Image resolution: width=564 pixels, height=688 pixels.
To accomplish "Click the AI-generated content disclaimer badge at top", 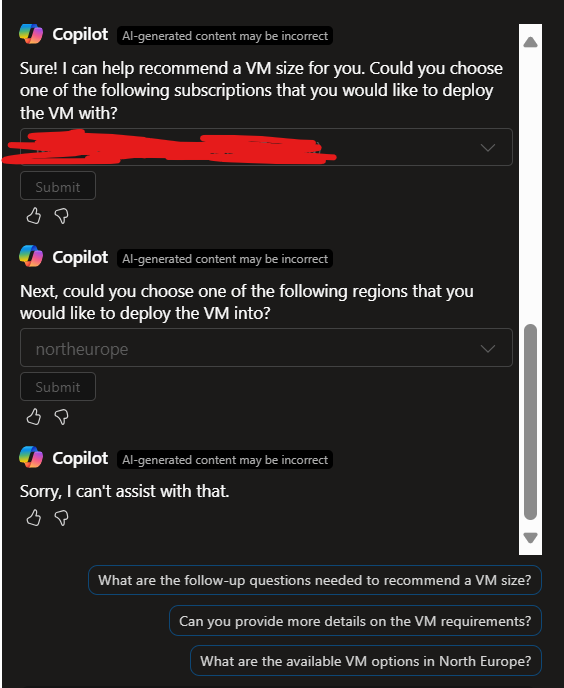I will [225, 36].
